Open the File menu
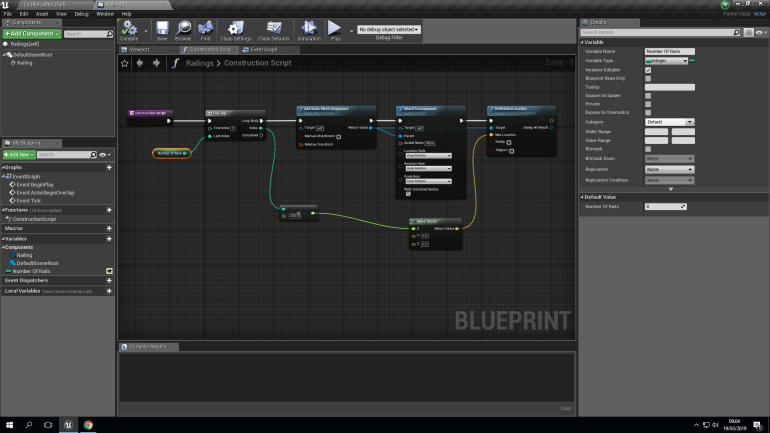770x433 pixels. pos(8,14)
